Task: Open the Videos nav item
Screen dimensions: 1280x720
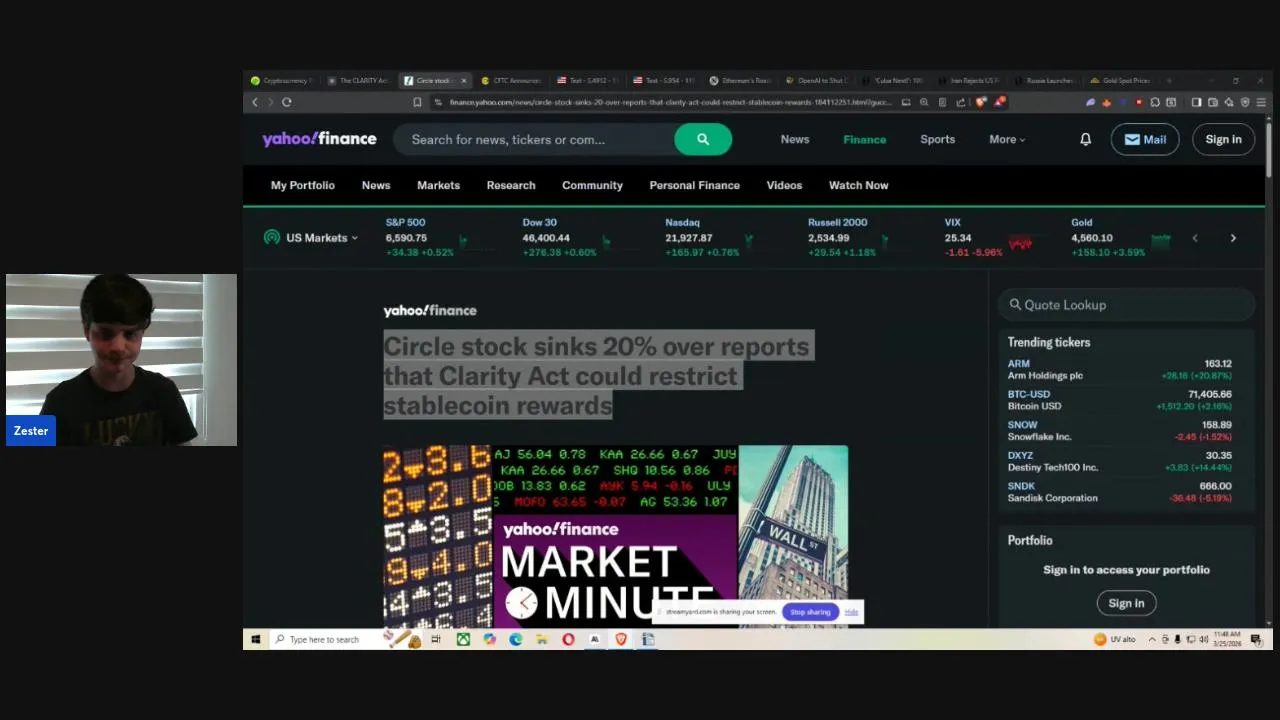Action: pos(784,185)
